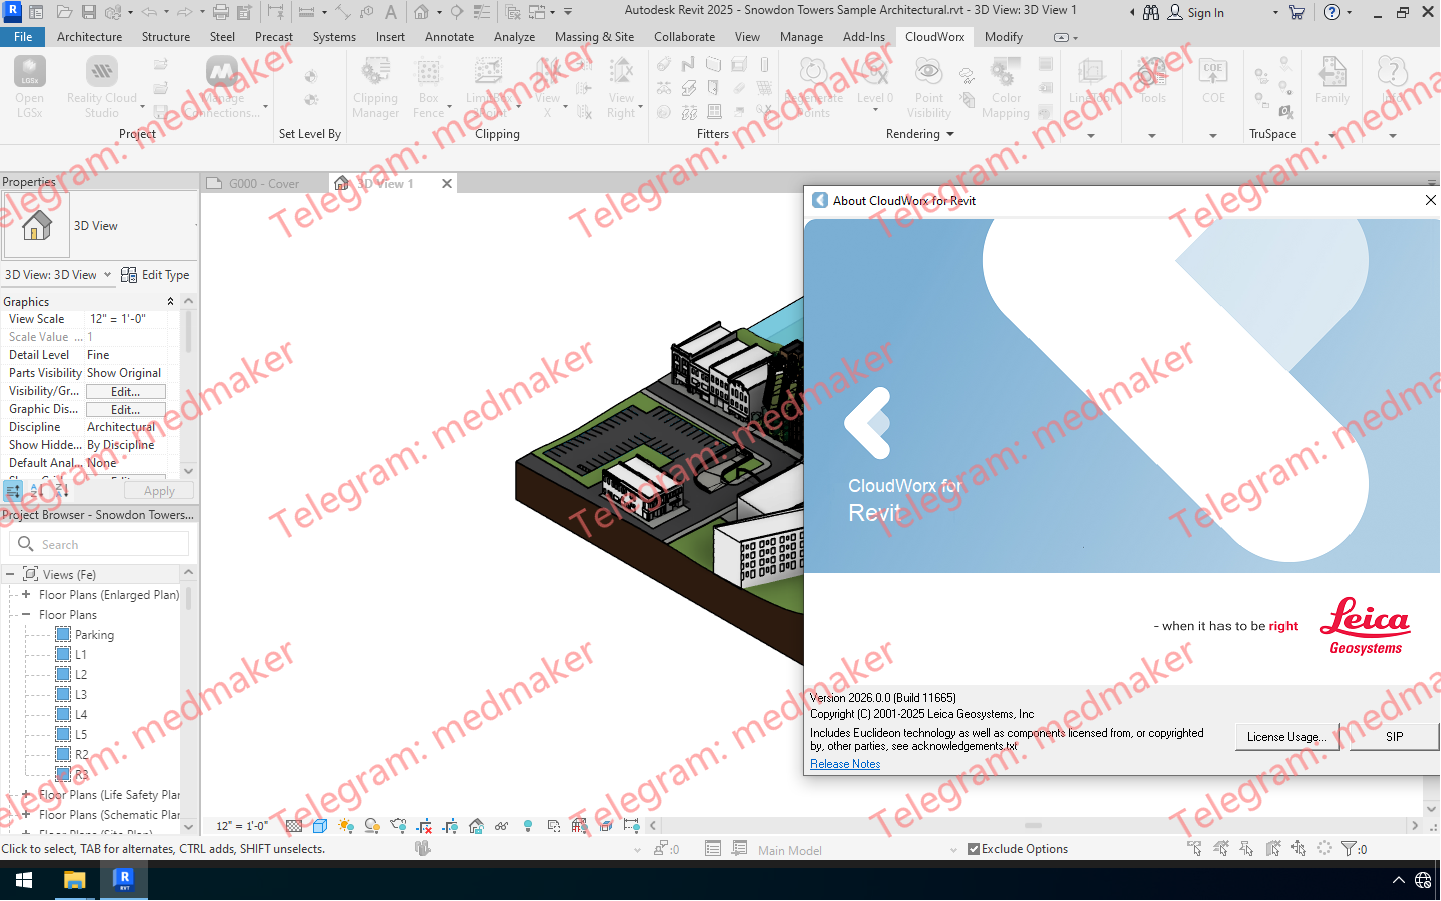
Task: Toggle the Unlocked 3D View icon
Action: point(474,826)
